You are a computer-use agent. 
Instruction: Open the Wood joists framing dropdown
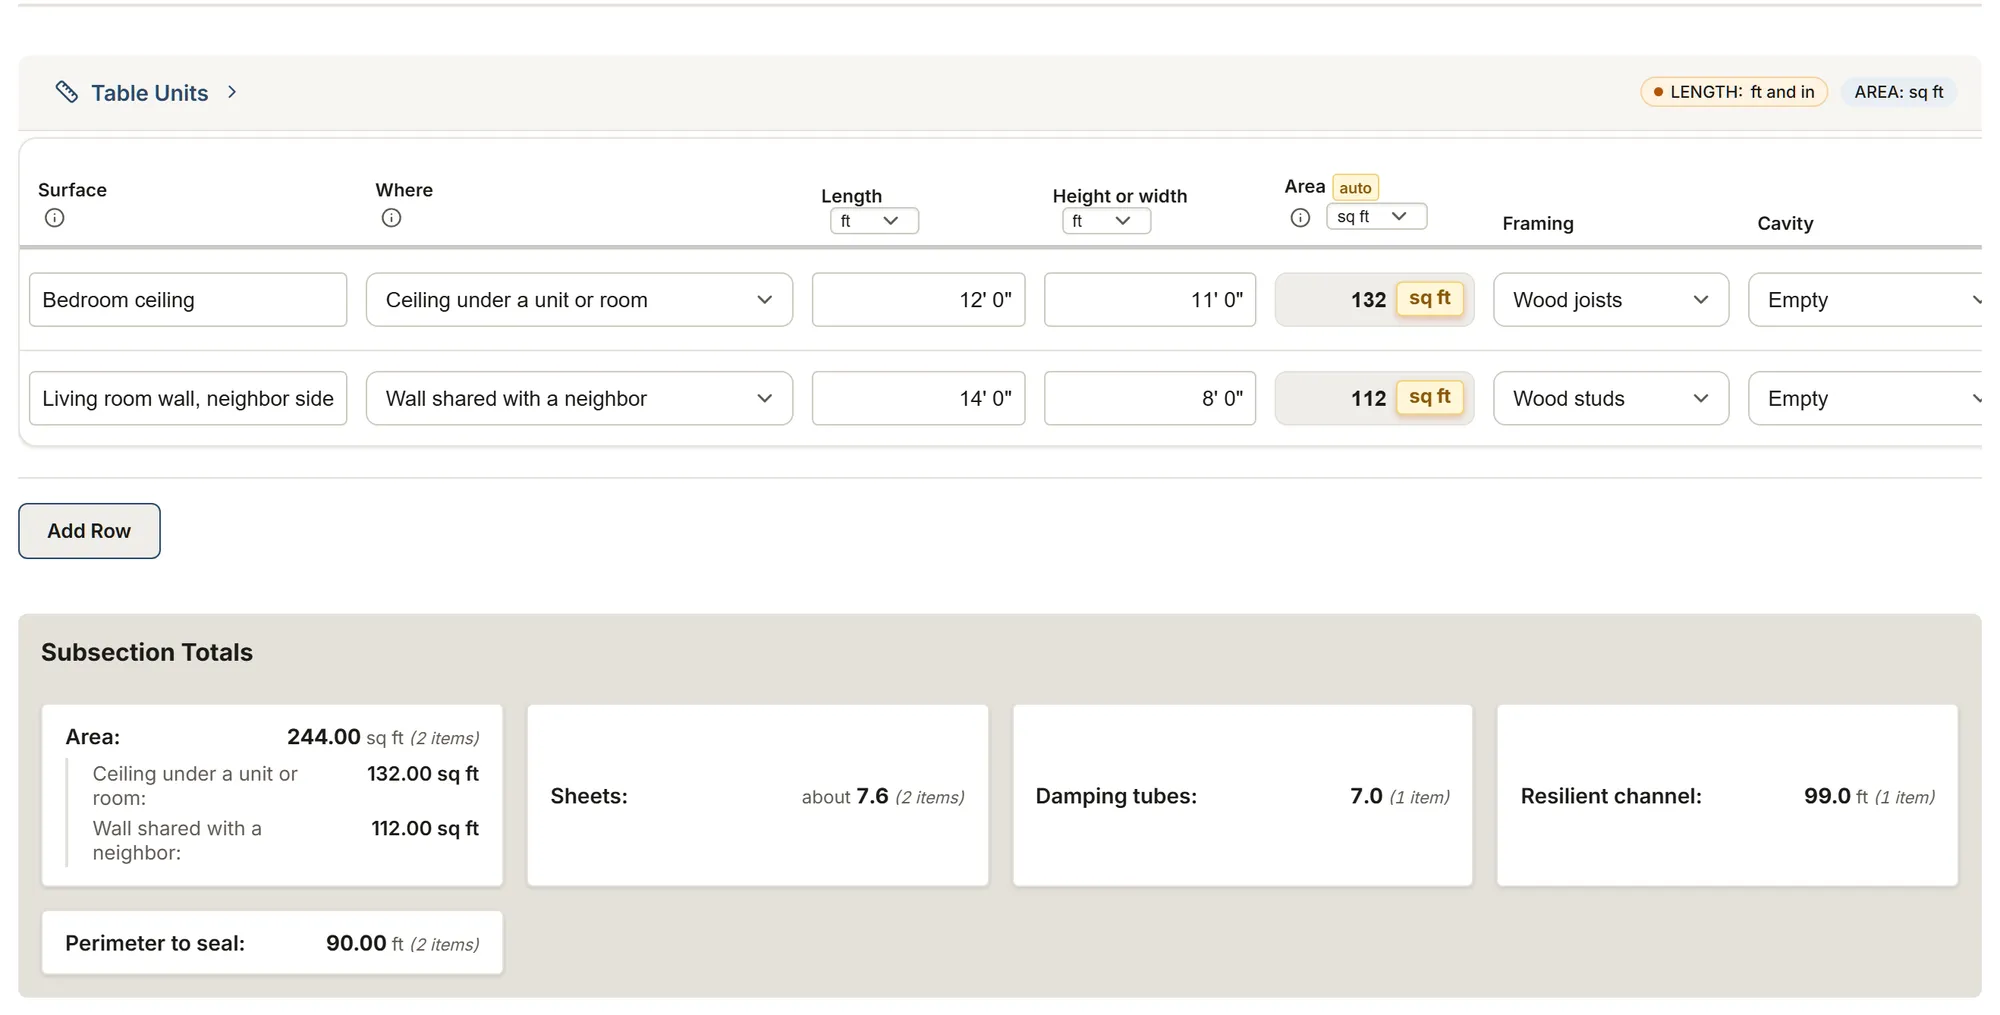1611,300
